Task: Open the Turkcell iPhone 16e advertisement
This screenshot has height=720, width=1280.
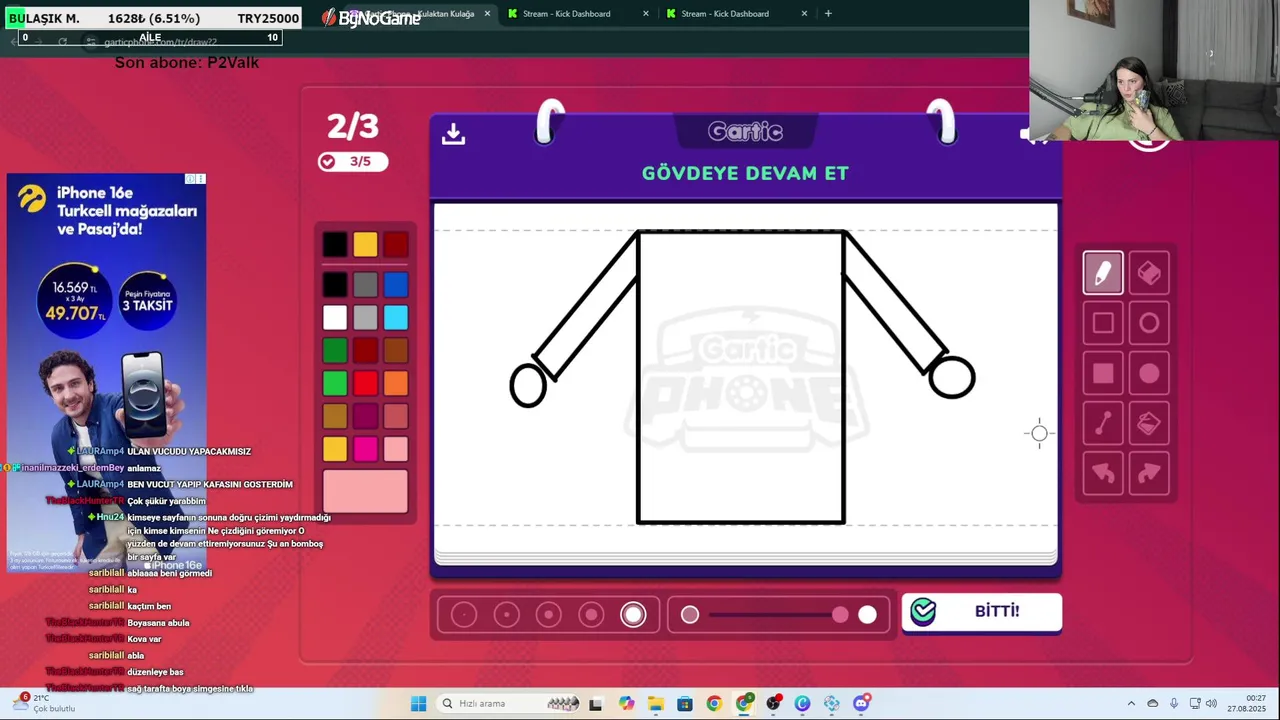Action: coord(106,372)
